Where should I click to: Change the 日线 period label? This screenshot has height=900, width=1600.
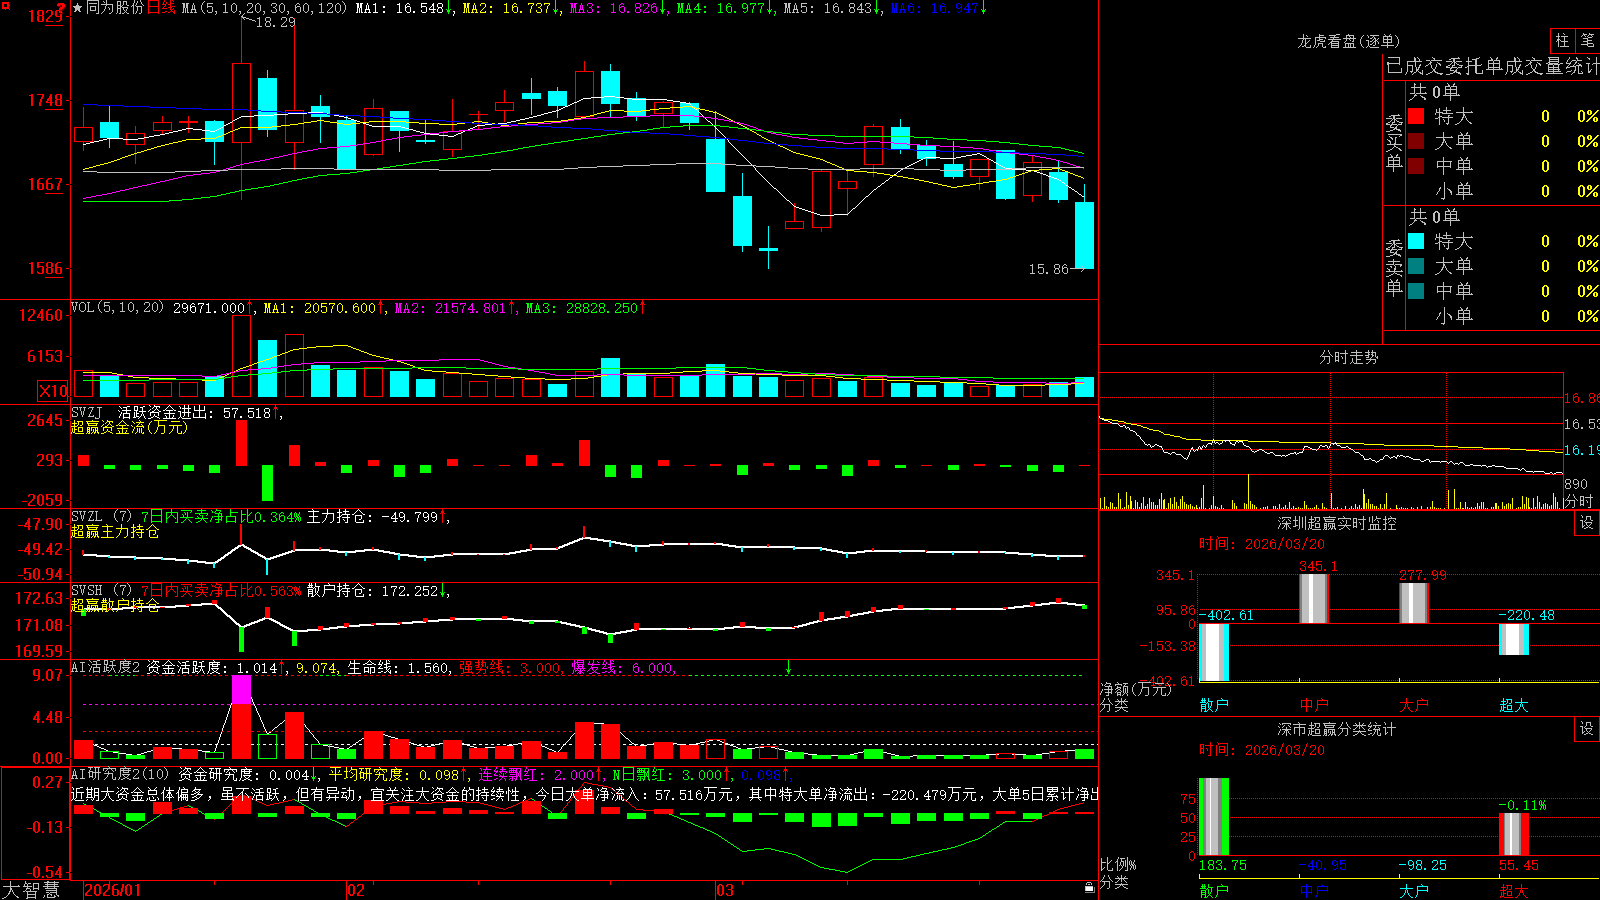click(x=161, y=8)
